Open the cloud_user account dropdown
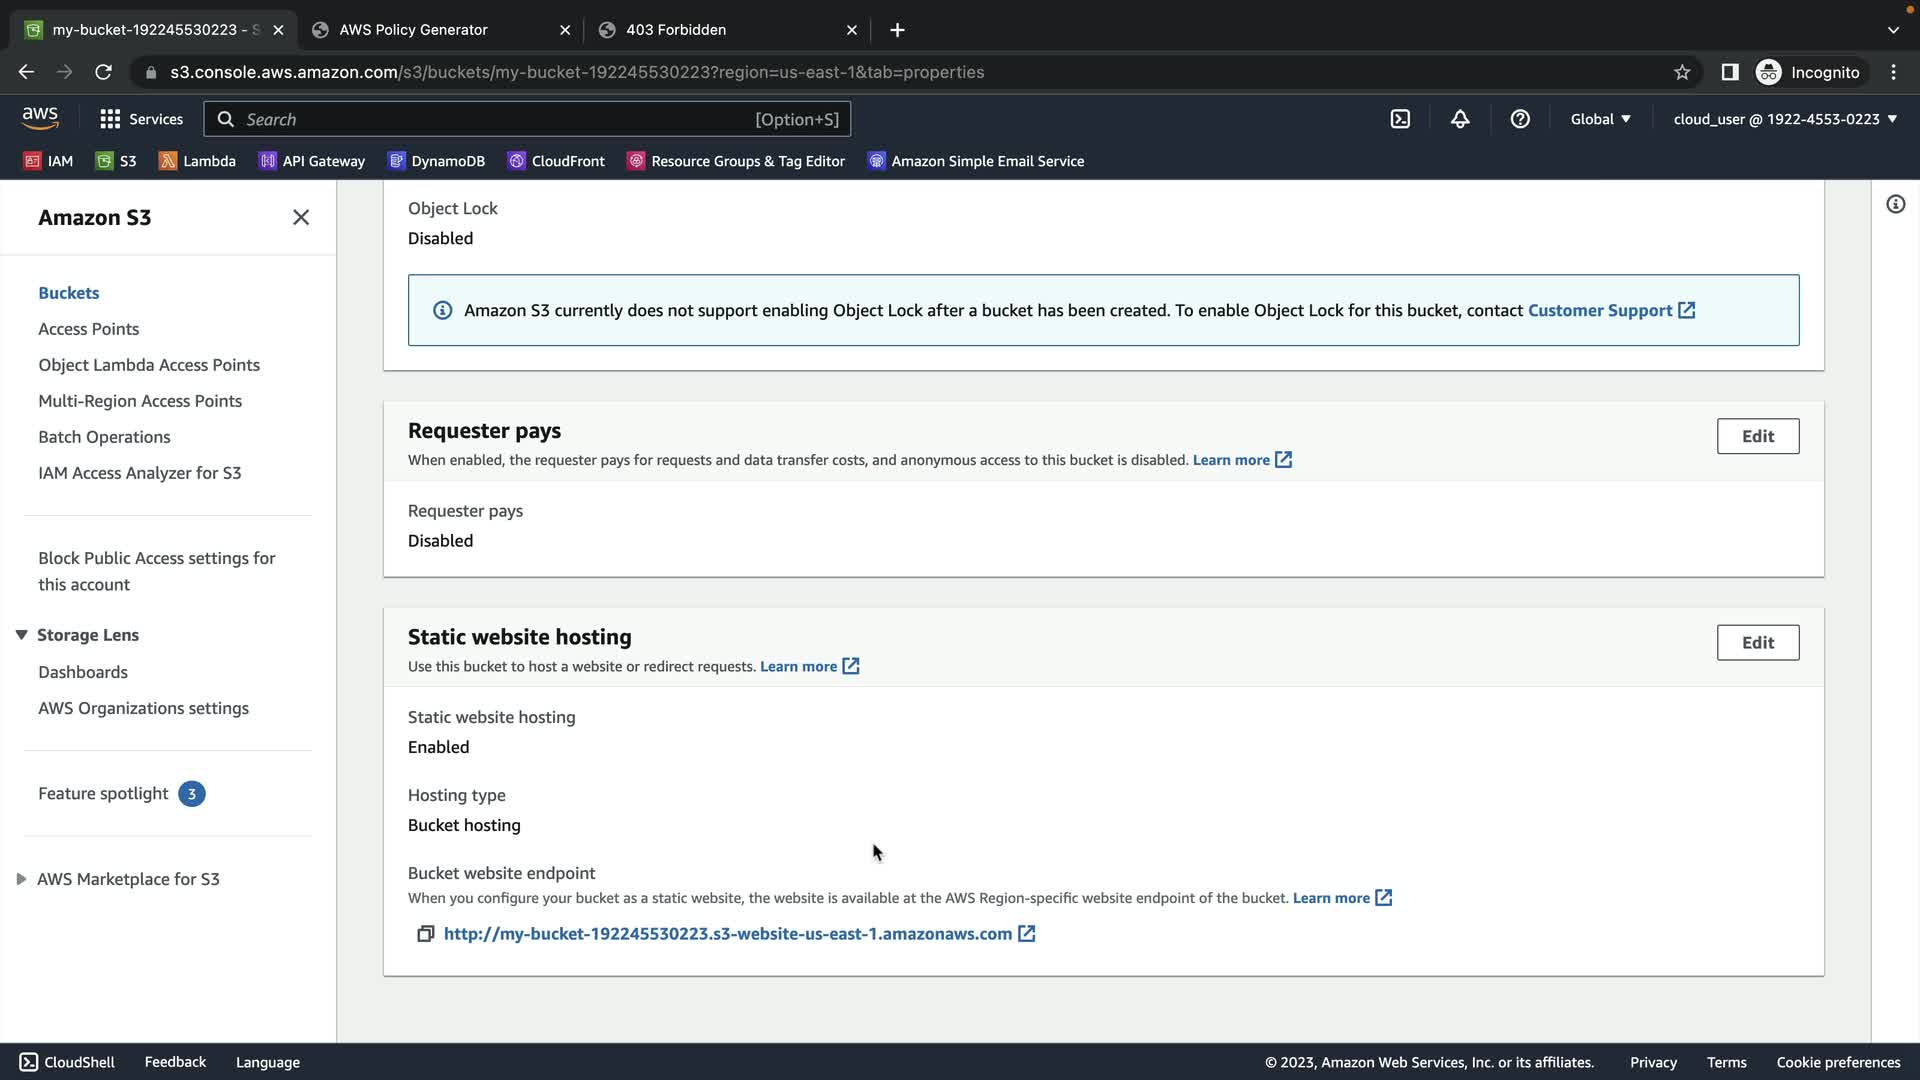The width and height of the screenshot is (1920, 1080). point(1785,119)
